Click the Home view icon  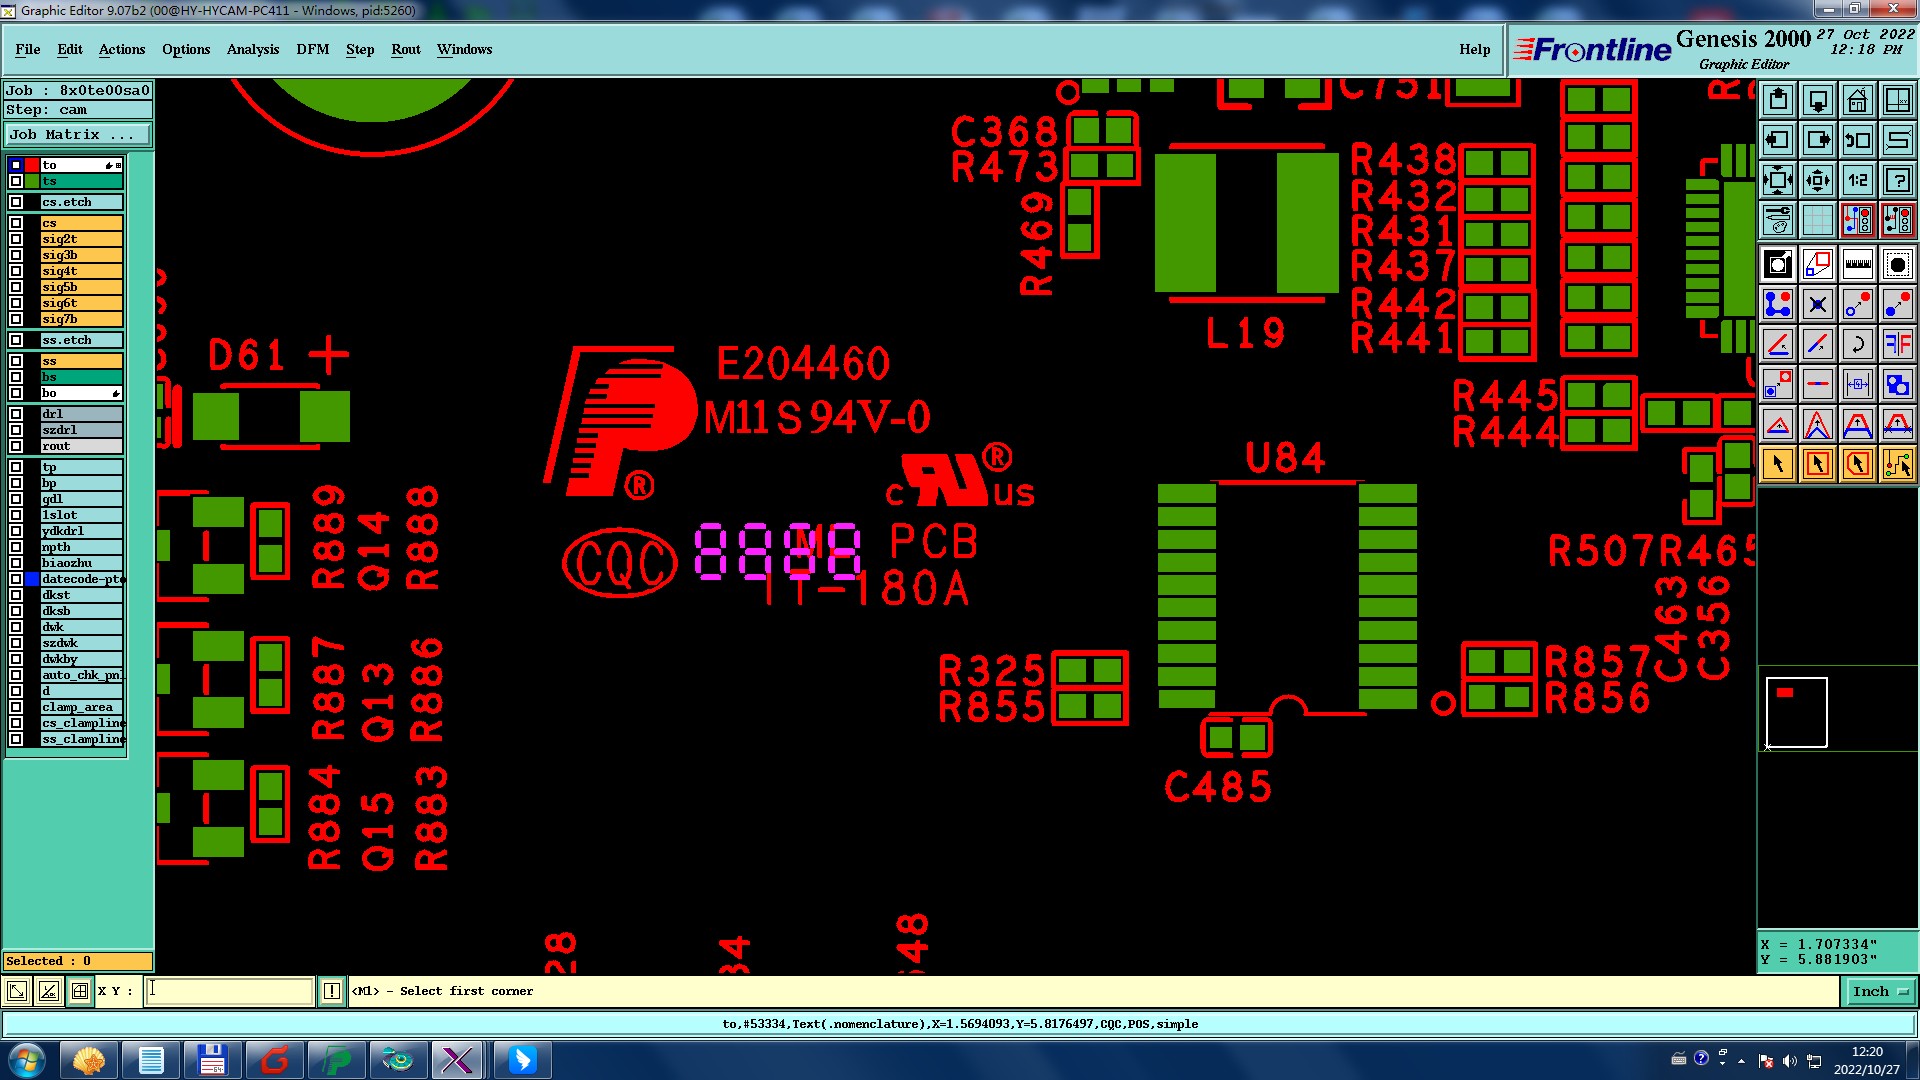pos(1857,100)
